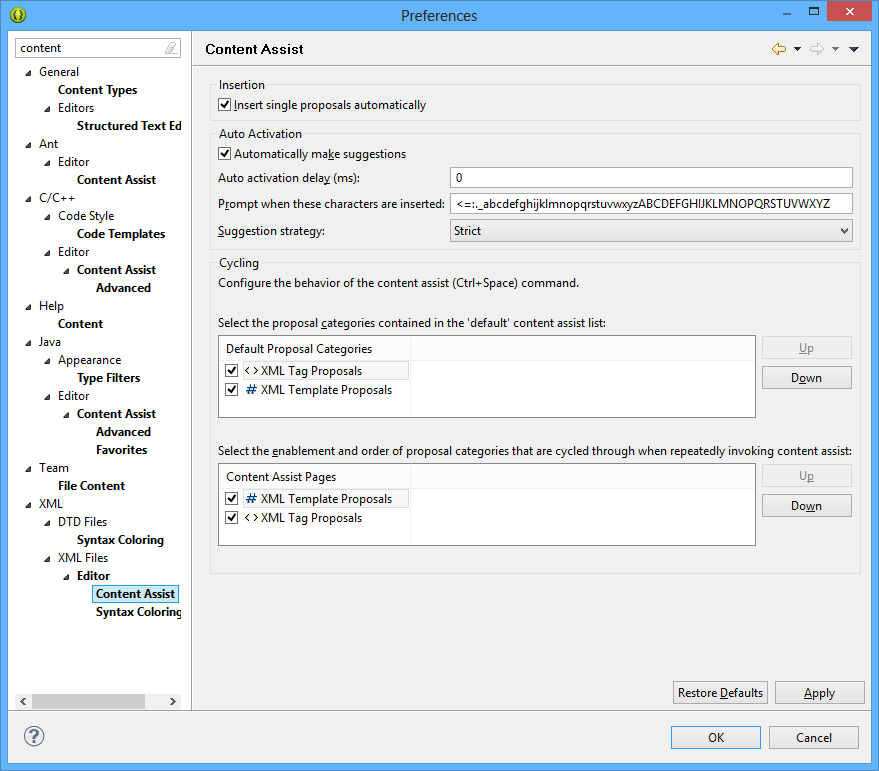Open help via the question mark icon

click(33, 737)
